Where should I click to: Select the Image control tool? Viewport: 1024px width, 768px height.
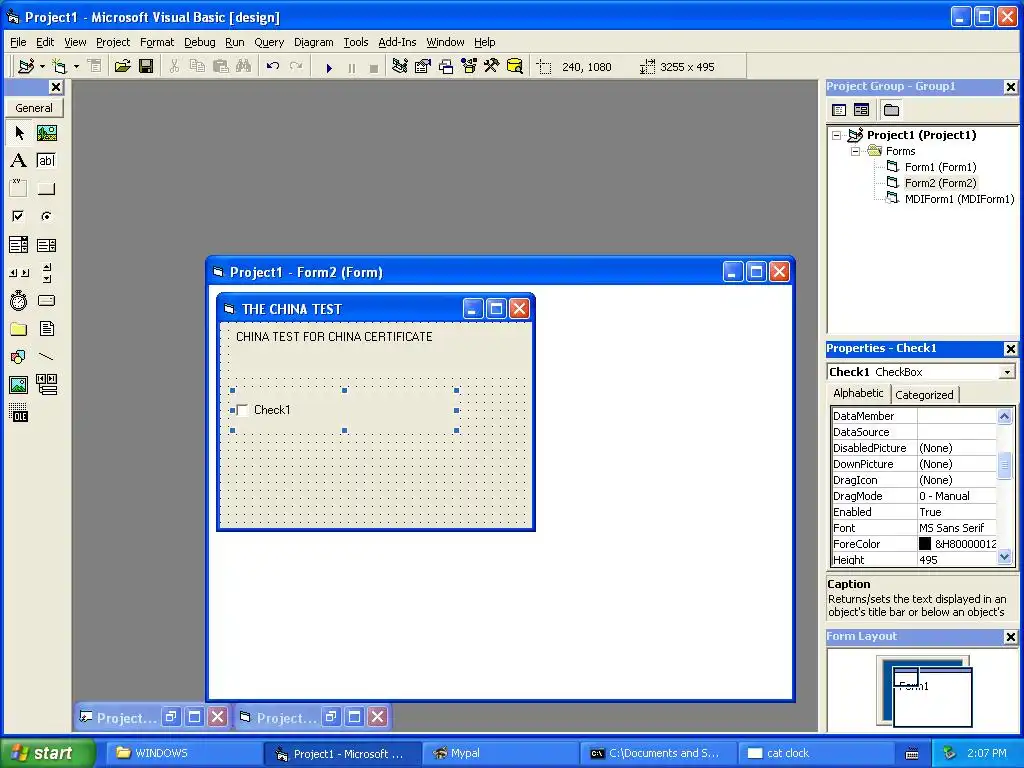19,385
